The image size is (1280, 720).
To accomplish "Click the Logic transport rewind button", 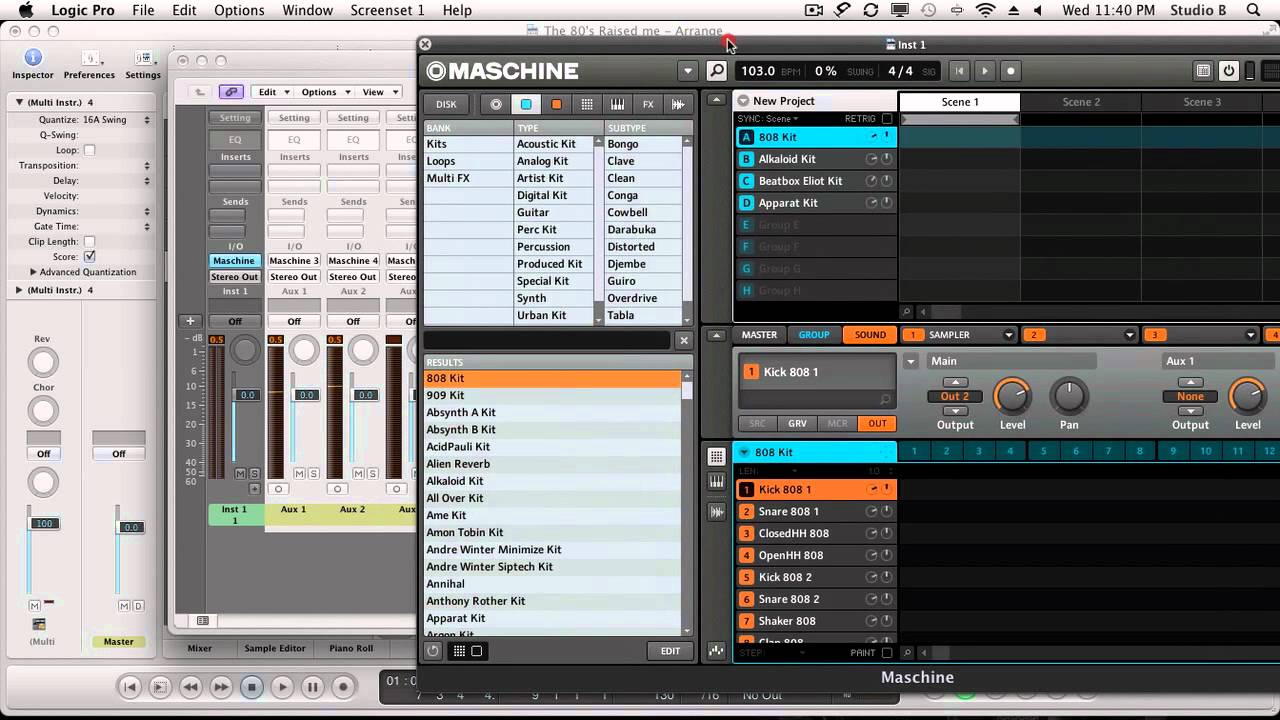I will [190, 687].
